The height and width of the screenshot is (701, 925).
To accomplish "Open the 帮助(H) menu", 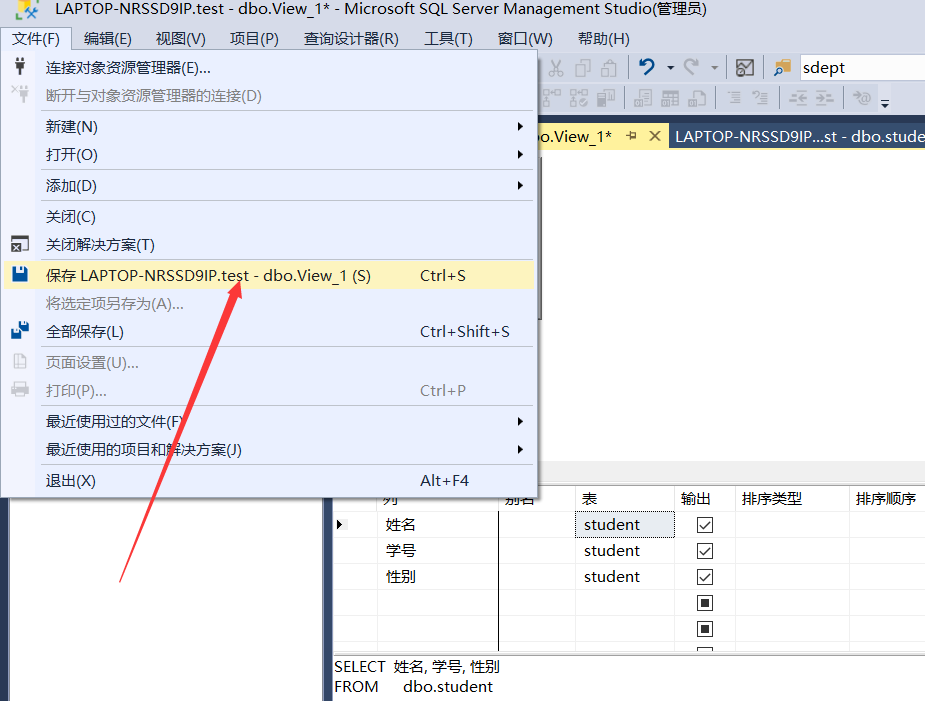I will click(x=603, y=39).
